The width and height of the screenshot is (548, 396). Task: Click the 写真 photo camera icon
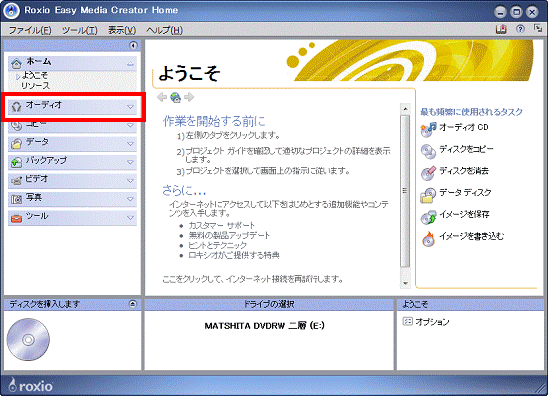click(16, 199)
